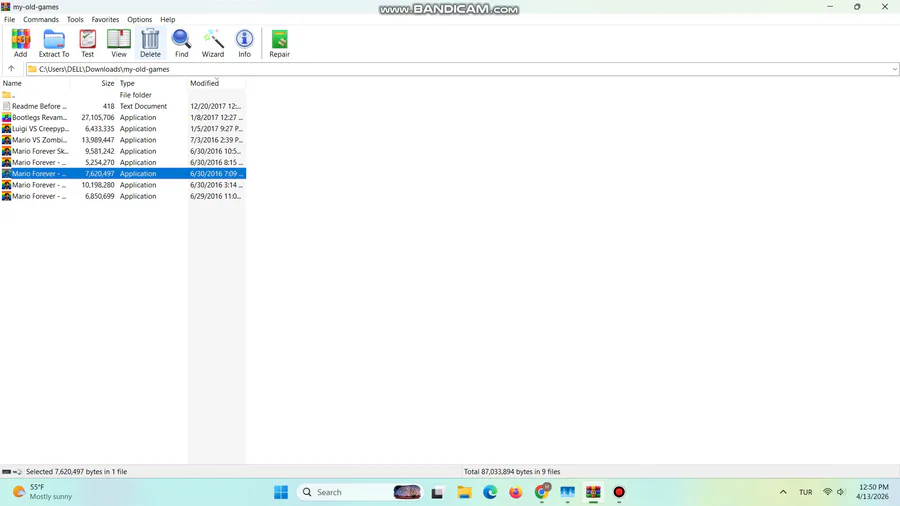Click the TUR language indicator
The width and height of the screenshot is (900, 506).
click(806, 492)
